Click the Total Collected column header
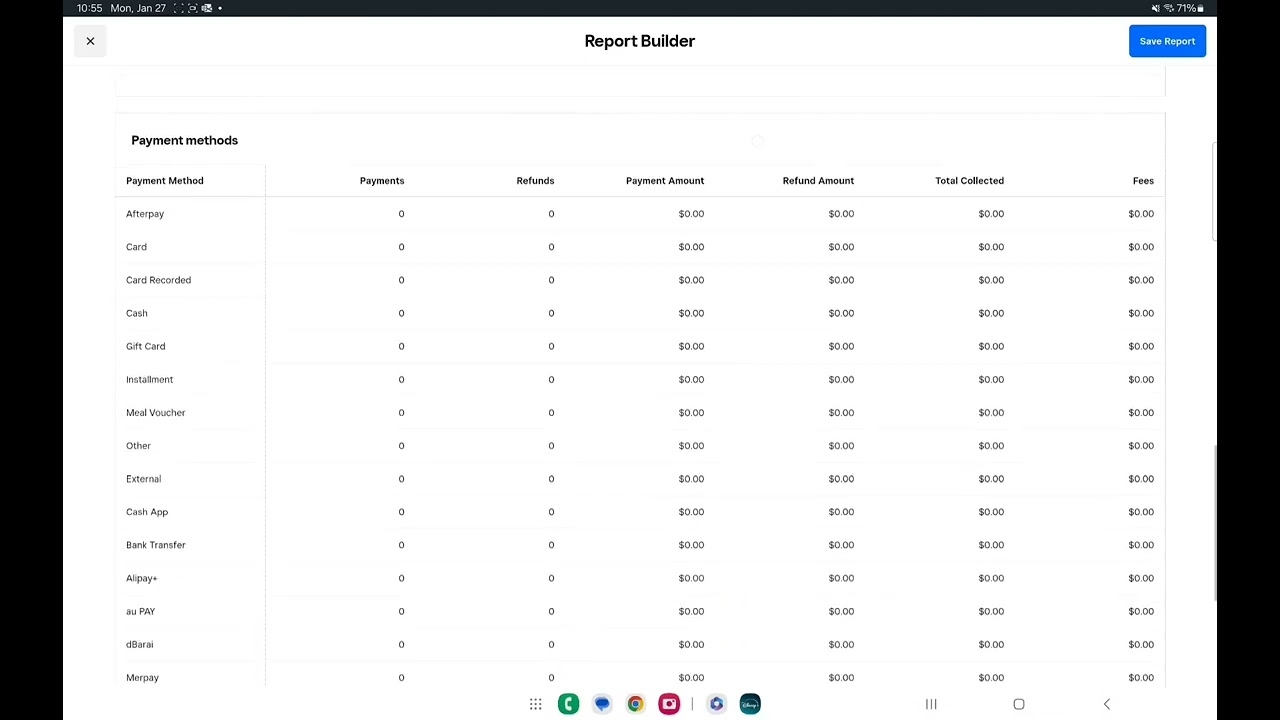The image size is (1280, 720). (969, 181)
